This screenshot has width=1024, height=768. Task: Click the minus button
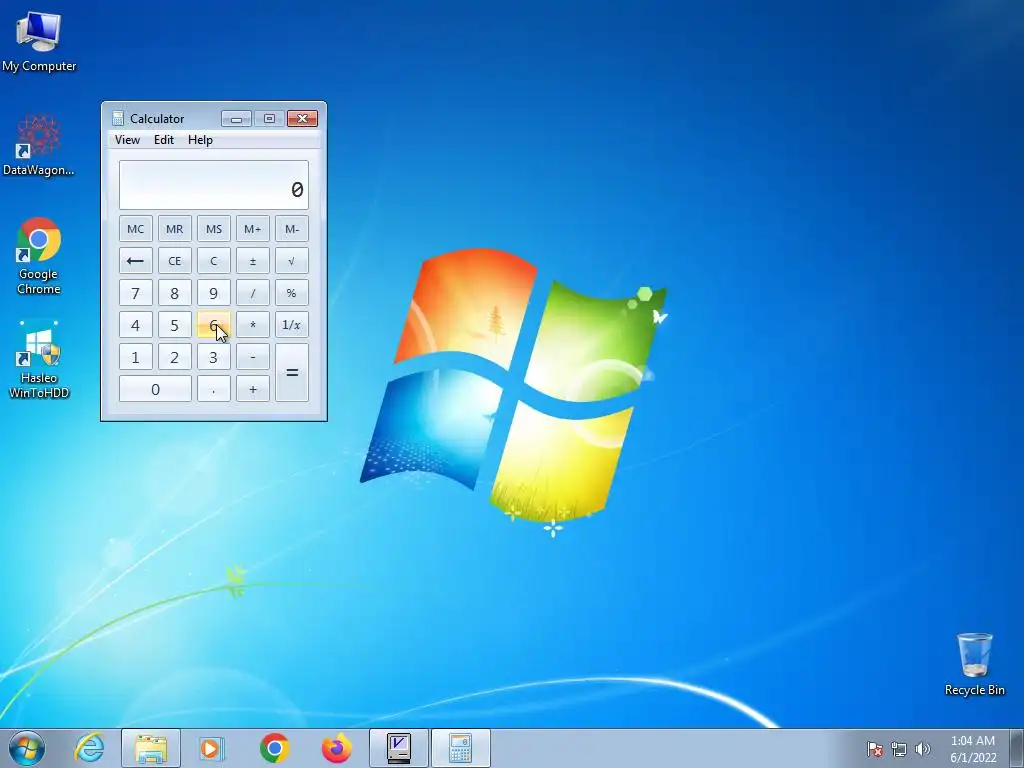pos(253,357)
